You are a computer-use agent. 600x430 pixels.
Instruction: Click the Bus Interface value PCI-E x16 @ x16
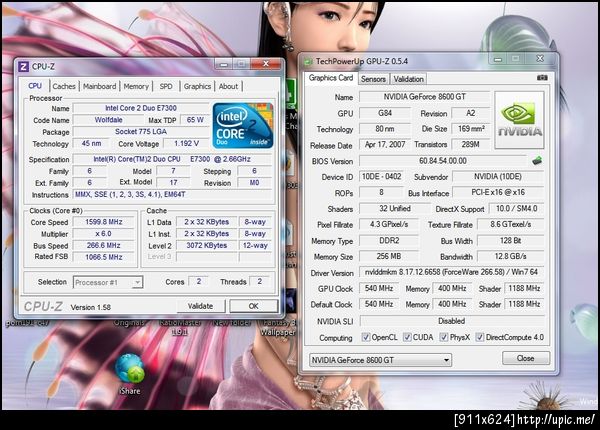pyautogui.click(x=498, y=192)
